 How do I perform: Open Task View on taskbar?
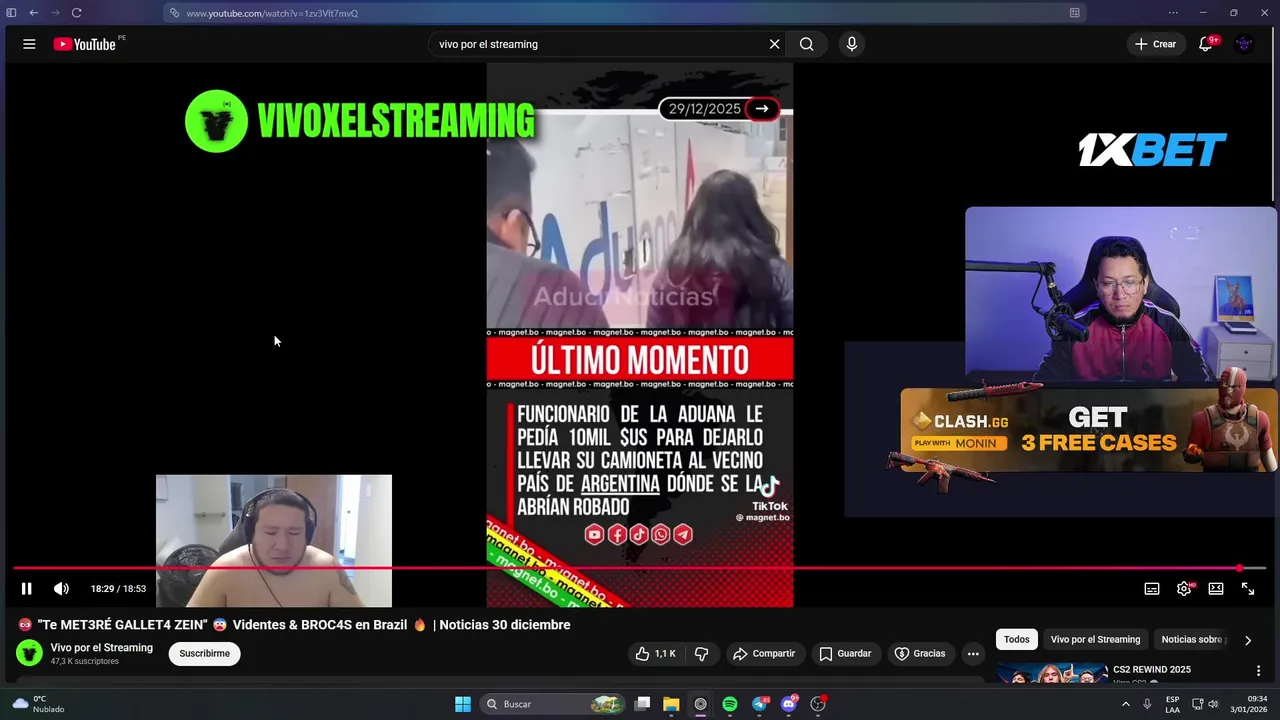pyautogui.click(x=643, y=704)
